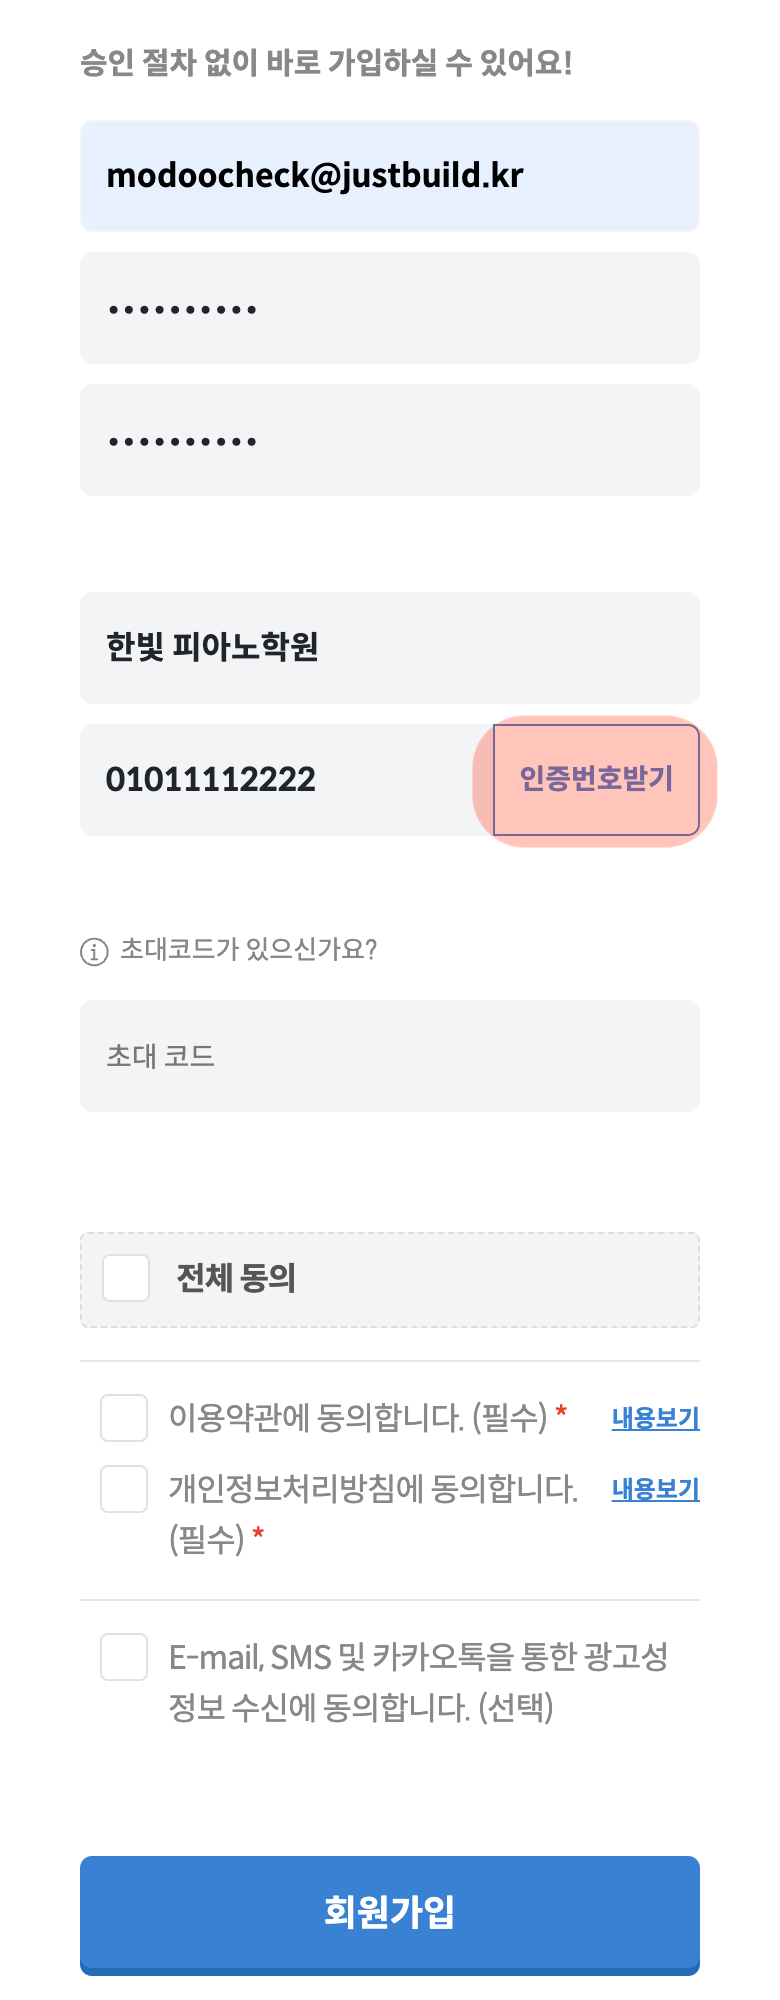Focus the email field with modoocheck@justbuild.kr
The image size is (780, 2000).
(390, 176)
